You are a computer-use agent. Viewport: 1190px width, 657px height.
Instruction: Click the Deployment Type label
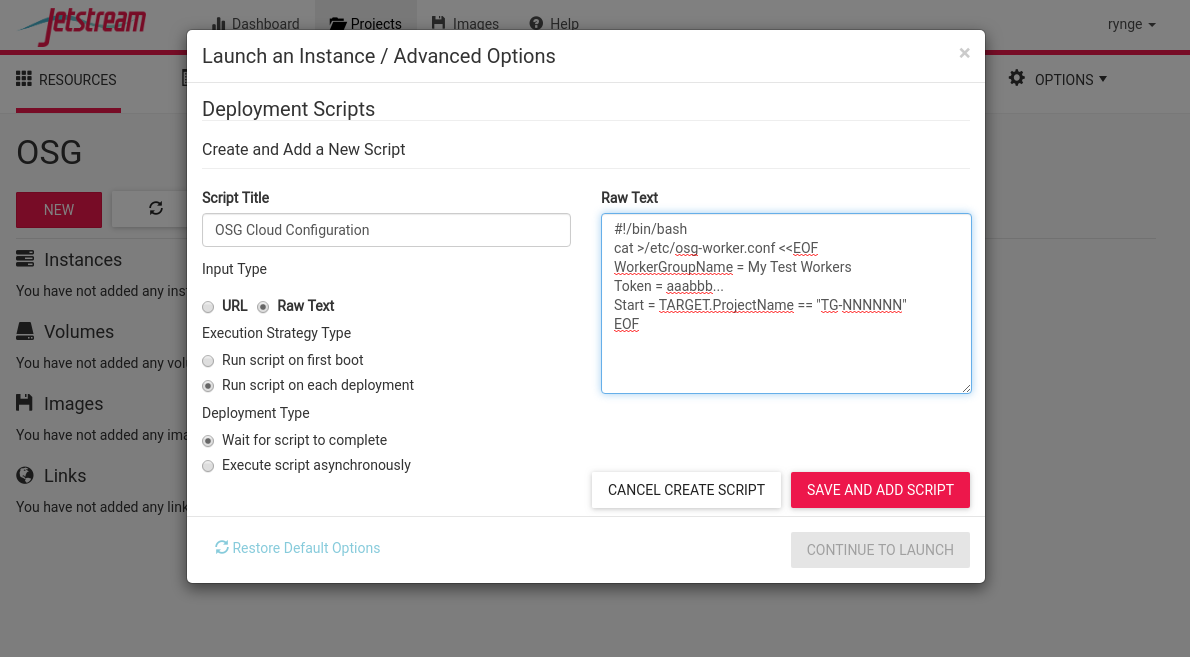coord(256,413)
